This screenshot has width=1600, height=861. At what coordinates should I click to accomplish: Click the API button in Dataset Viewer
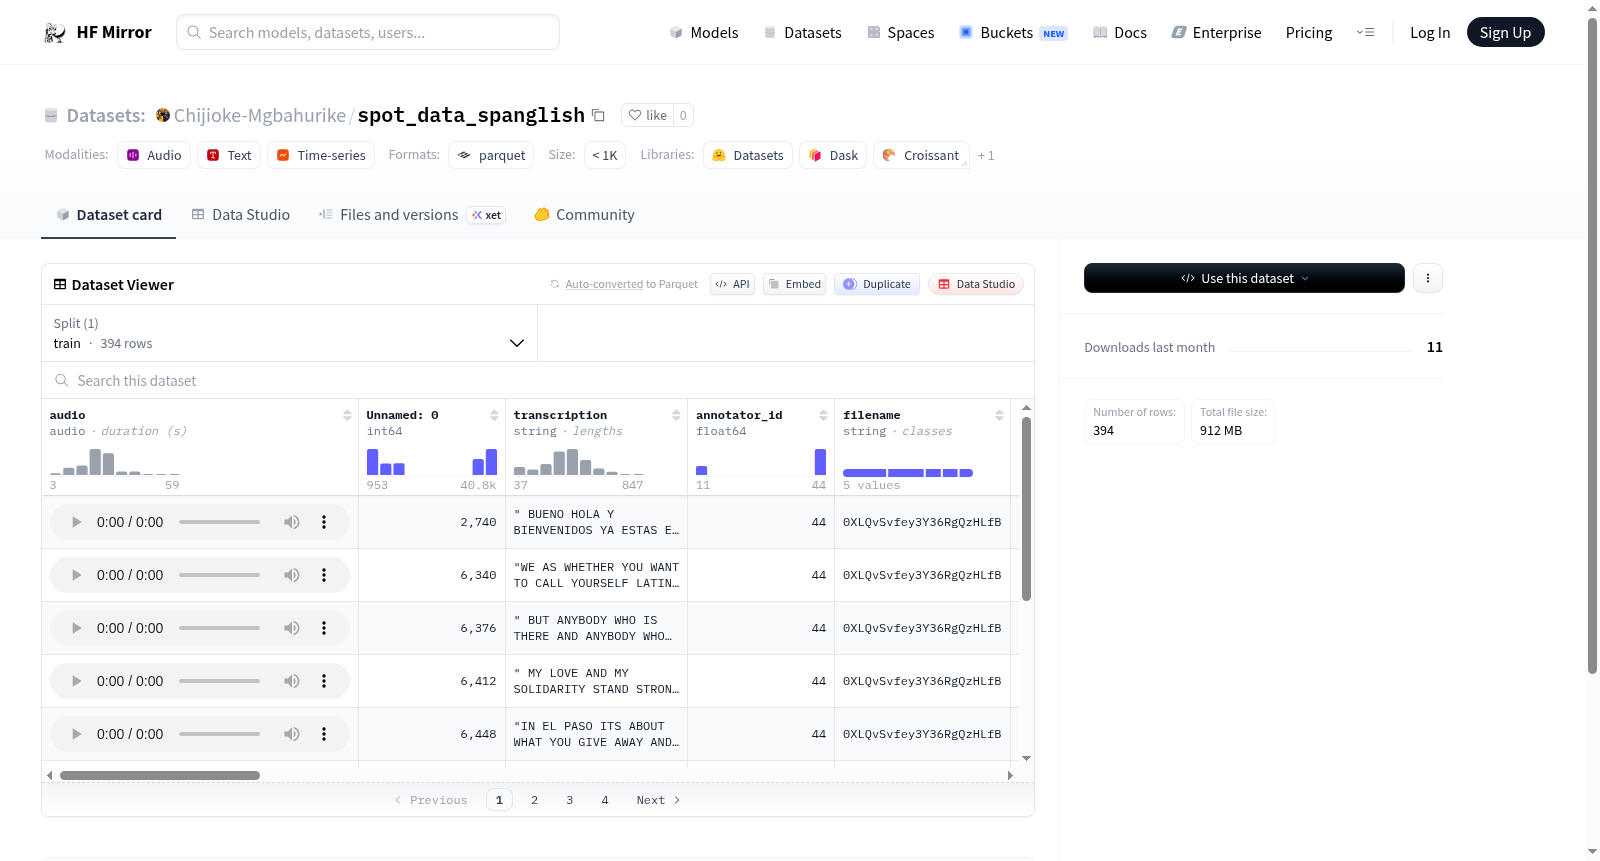pos(732,284)
